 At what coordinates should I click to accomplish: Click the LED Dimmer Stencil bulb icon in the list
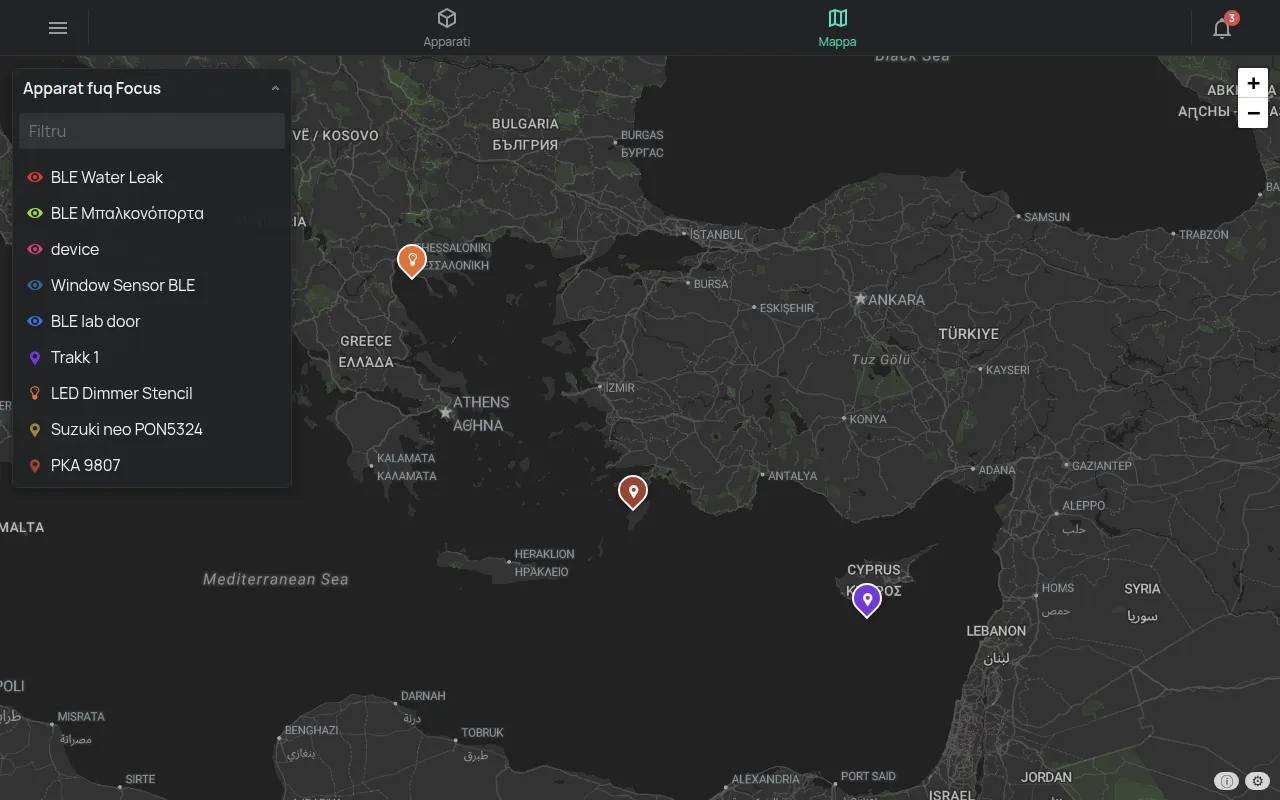[x=35, y=393]
